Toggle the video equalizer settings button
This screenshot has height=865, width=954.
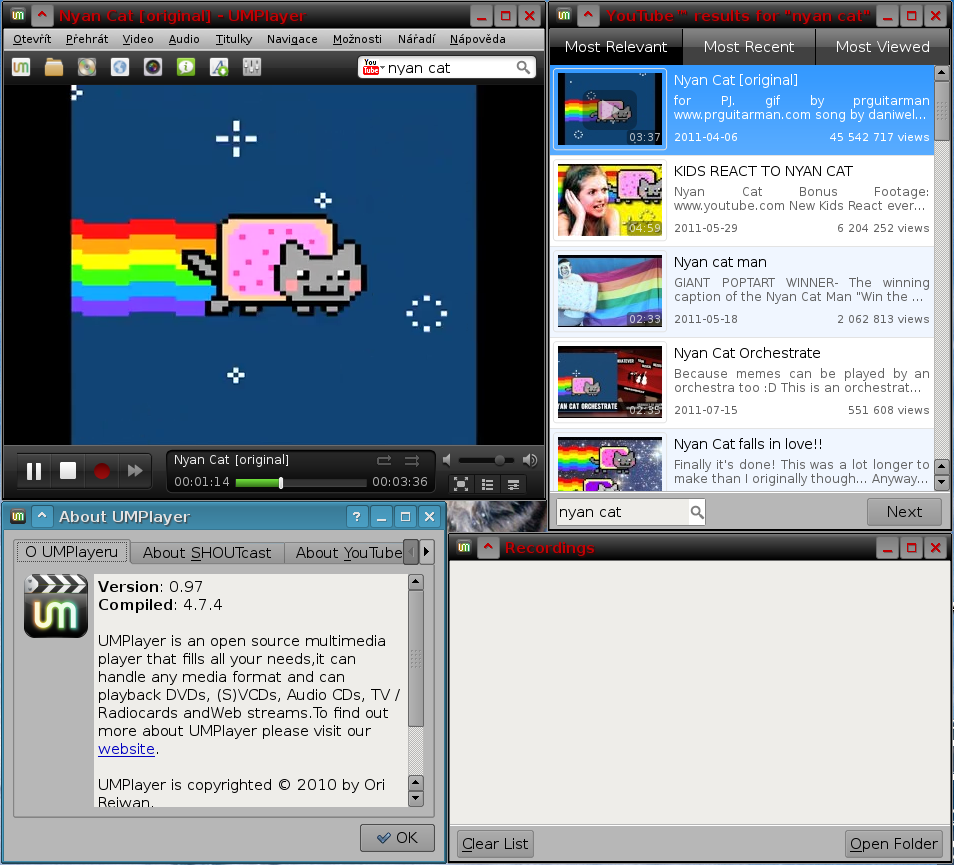(514, 484)
